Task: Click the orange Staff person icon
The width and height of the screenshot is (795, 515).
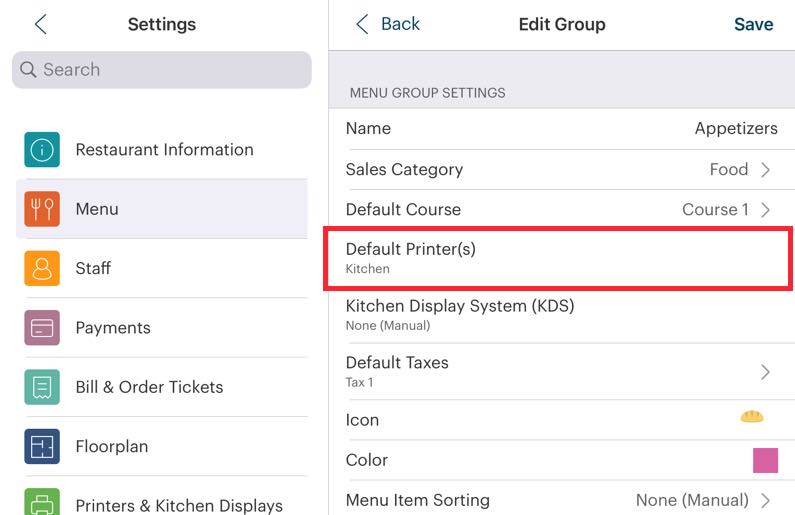Action: click(42, 268)
